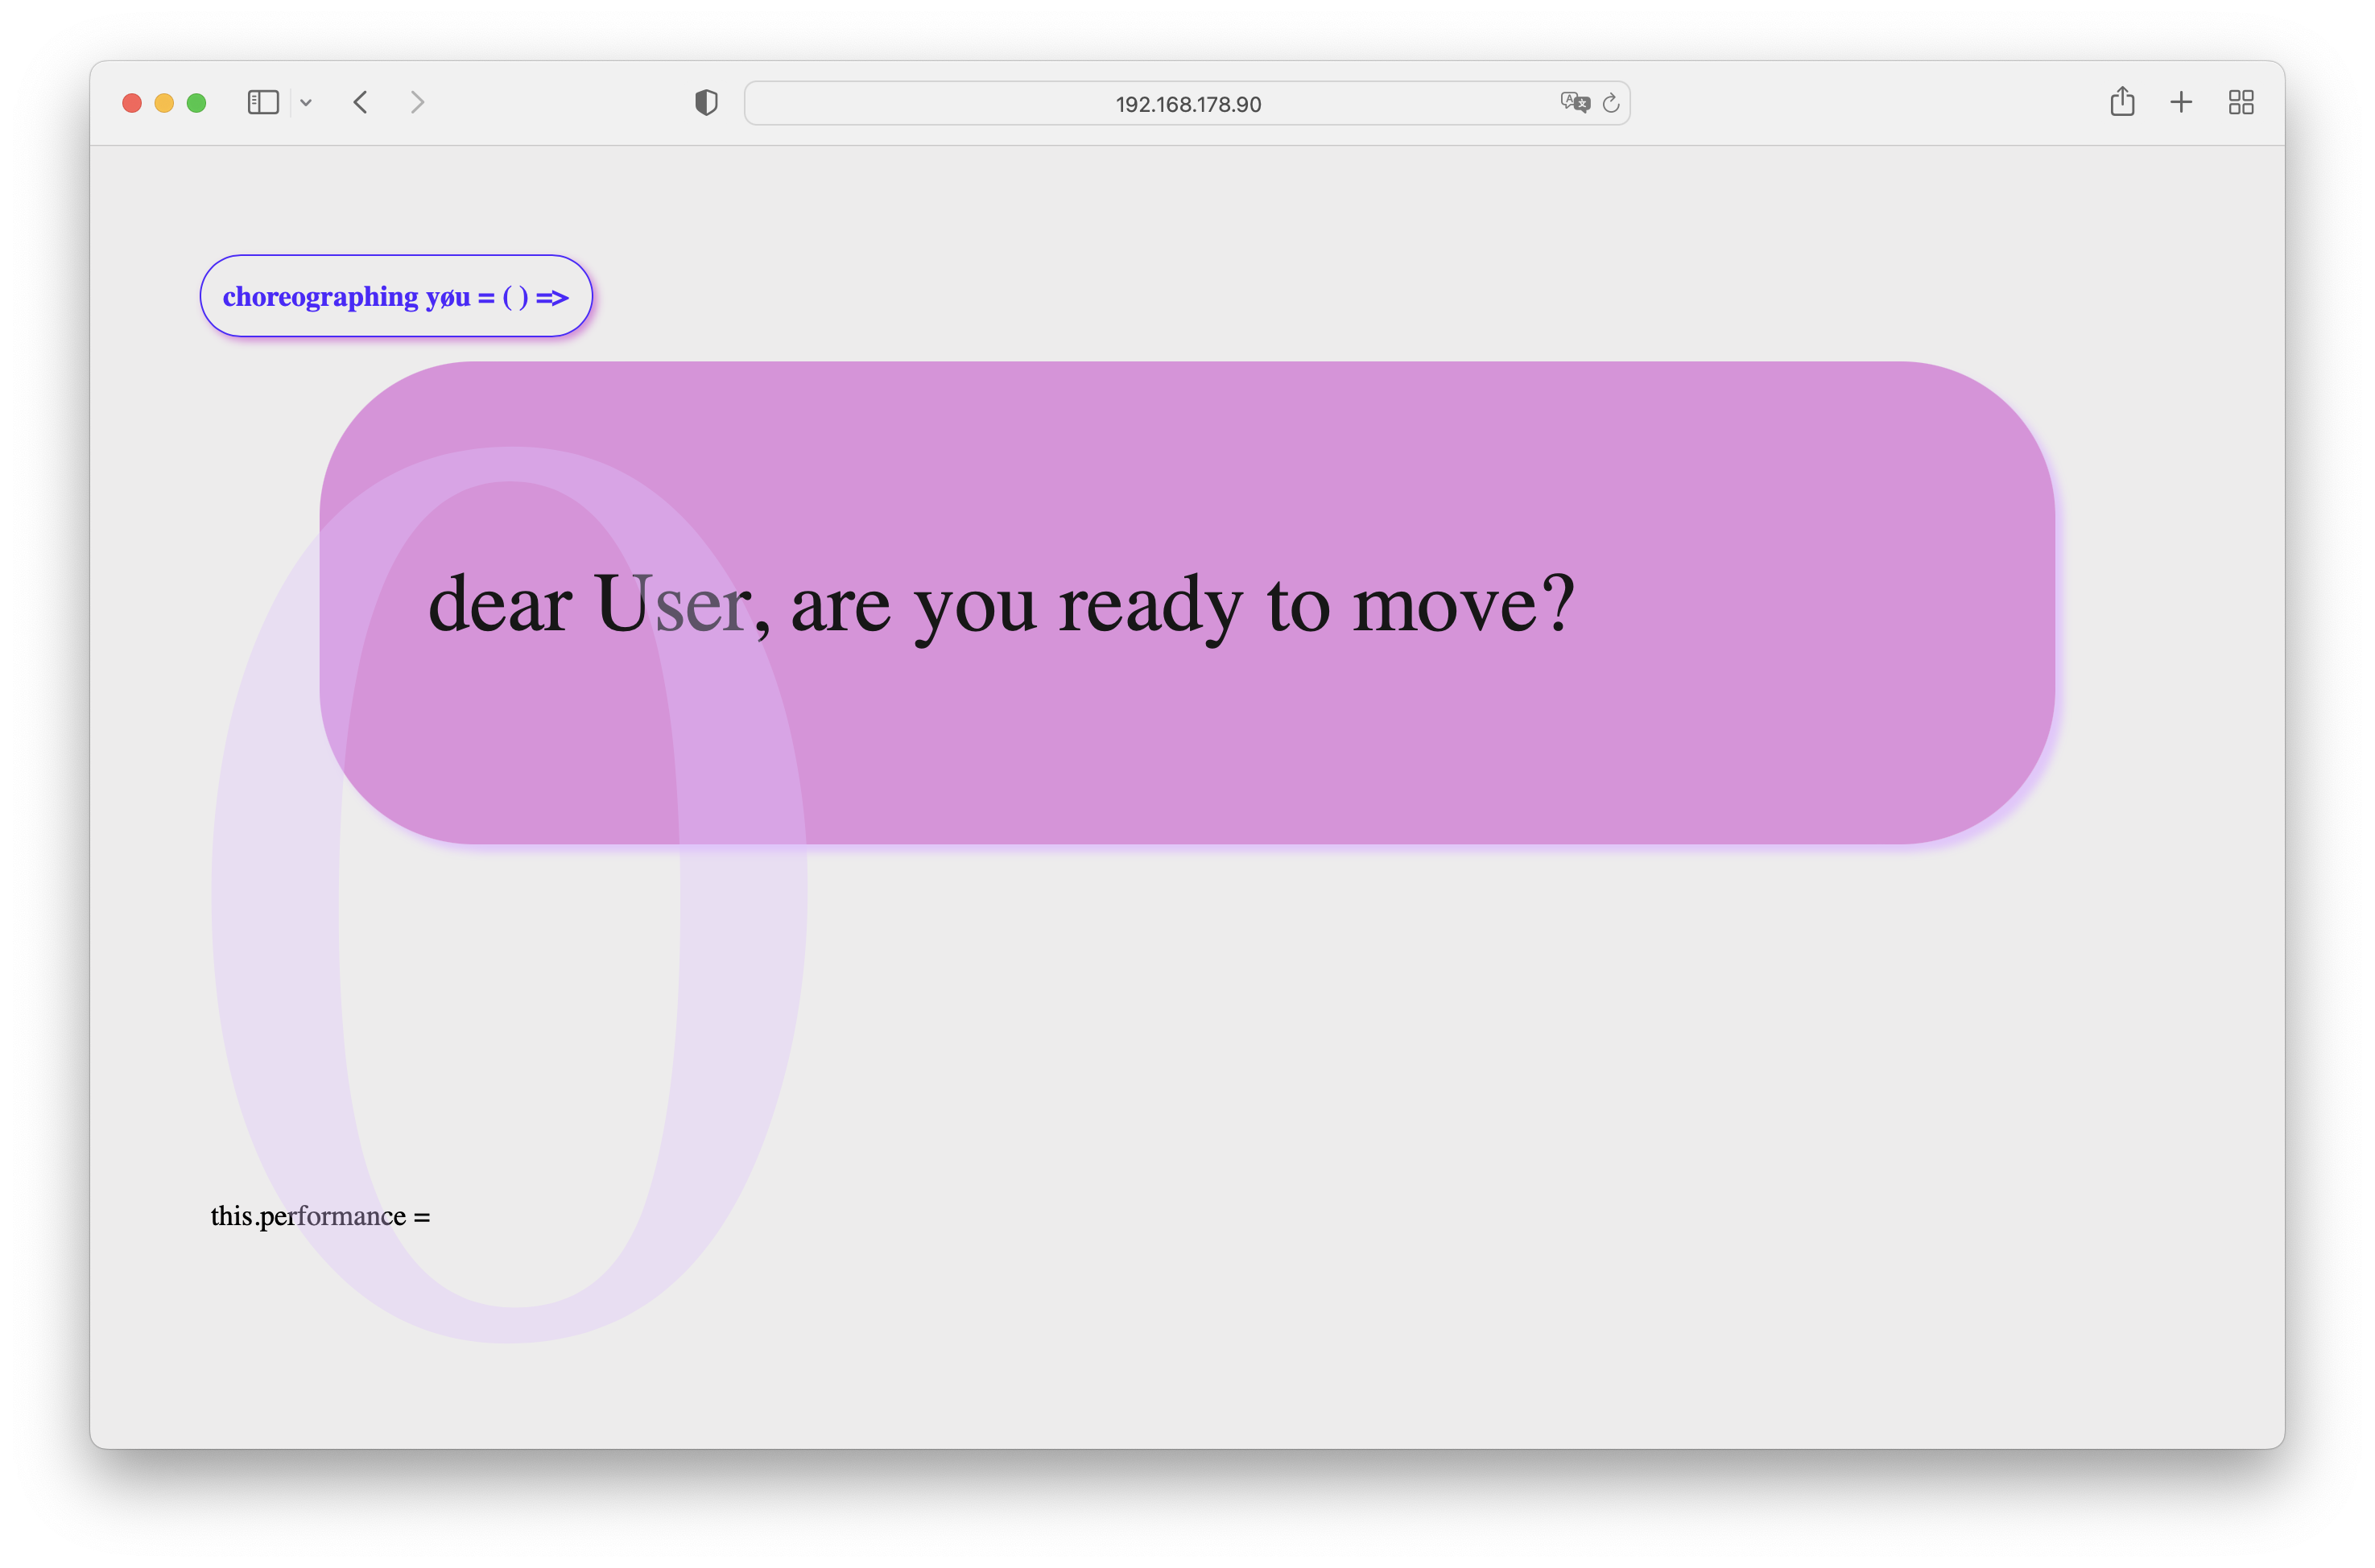Go forward with the forward arrow

click(x=418, y=102)
